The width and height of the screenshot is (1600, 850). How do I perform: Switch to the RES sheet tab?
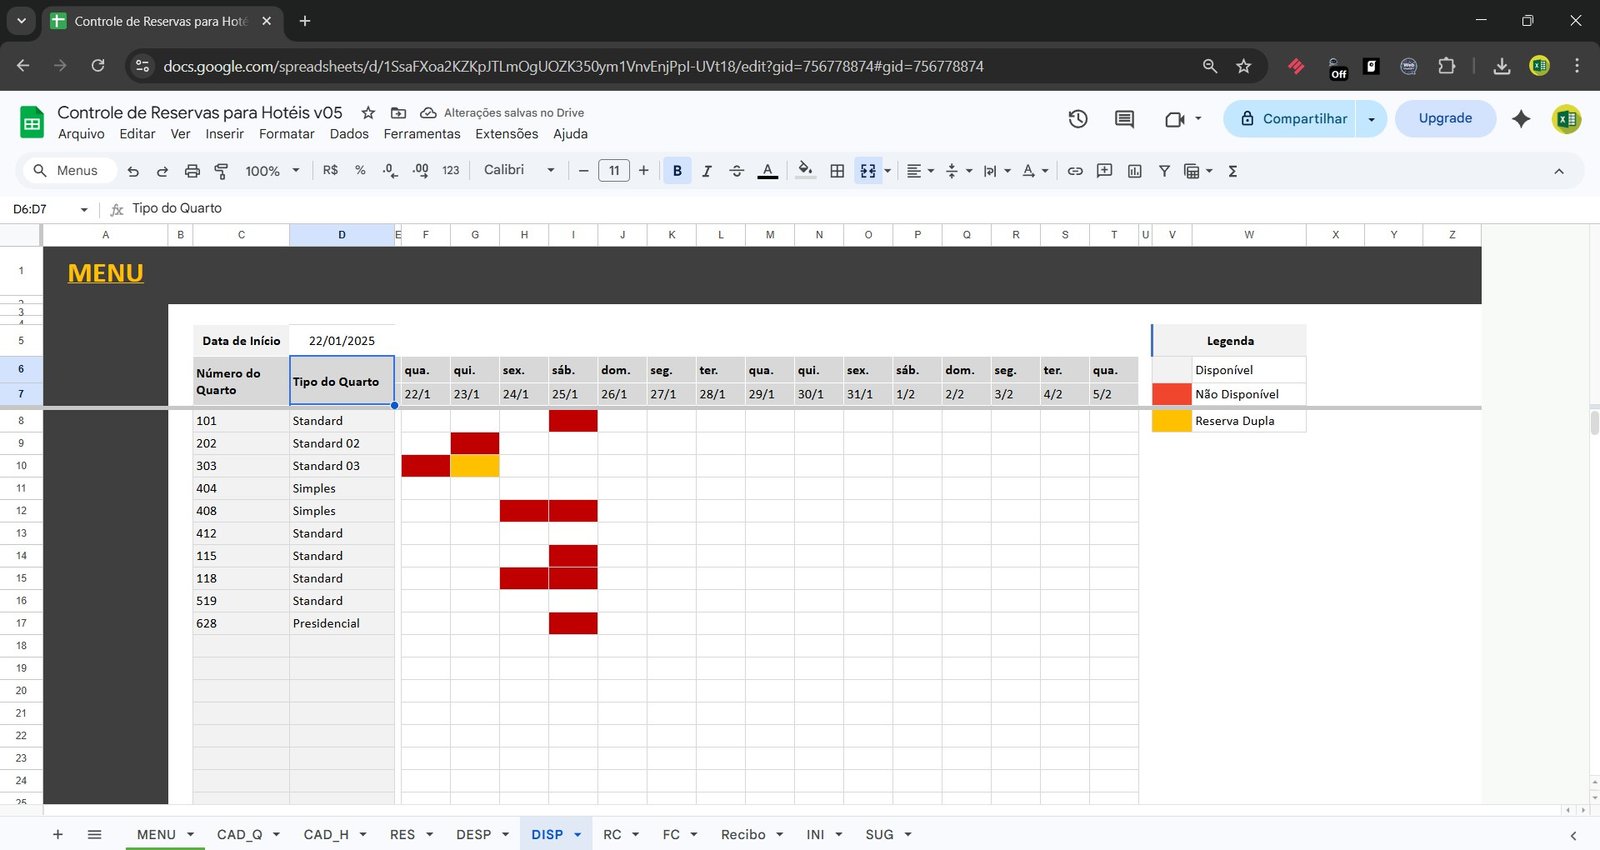[402, 834]
